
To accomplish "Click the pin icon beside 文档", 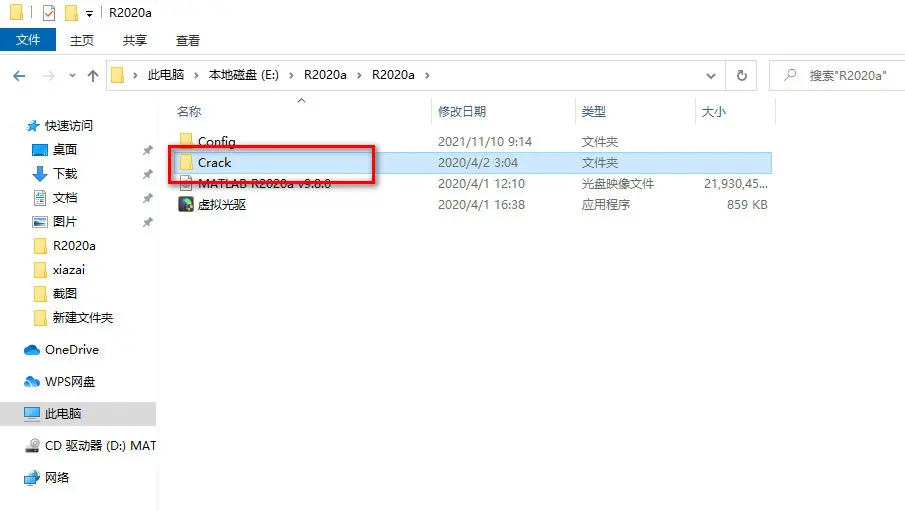I will click(x=148, y=198).
